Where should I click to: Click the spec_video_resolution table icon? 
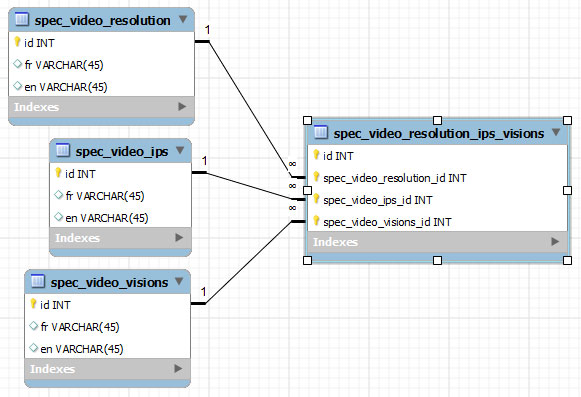tap(21, 19)
